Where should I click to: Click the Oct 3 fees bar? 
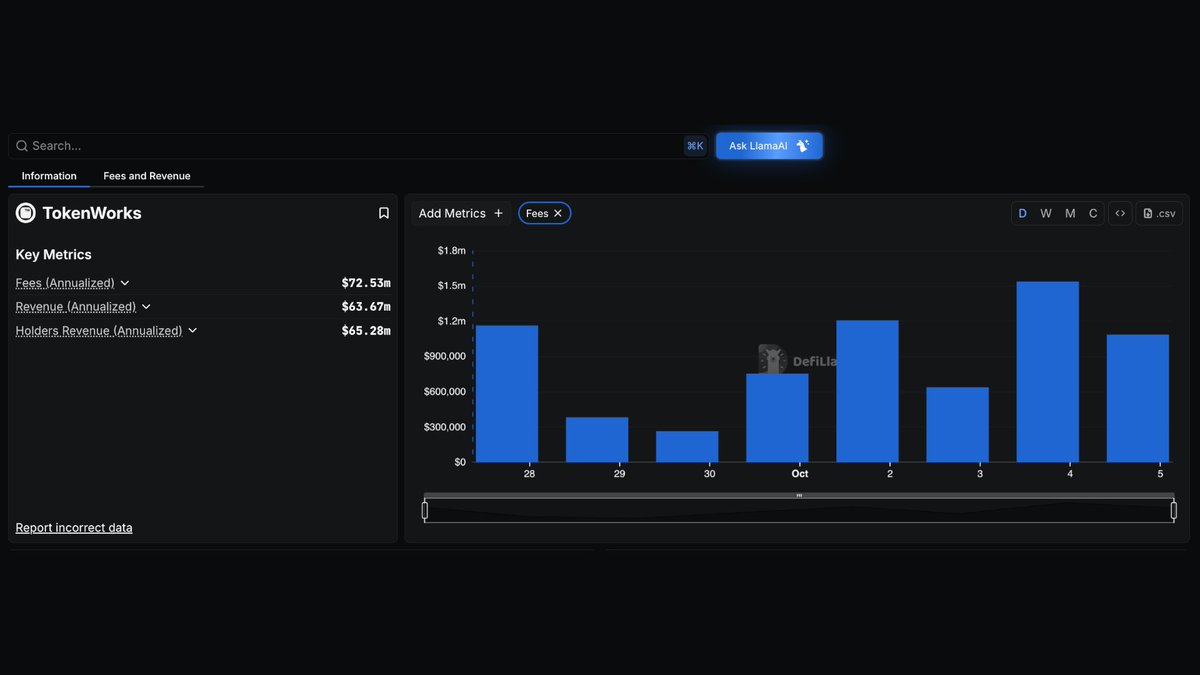point(957,425)
